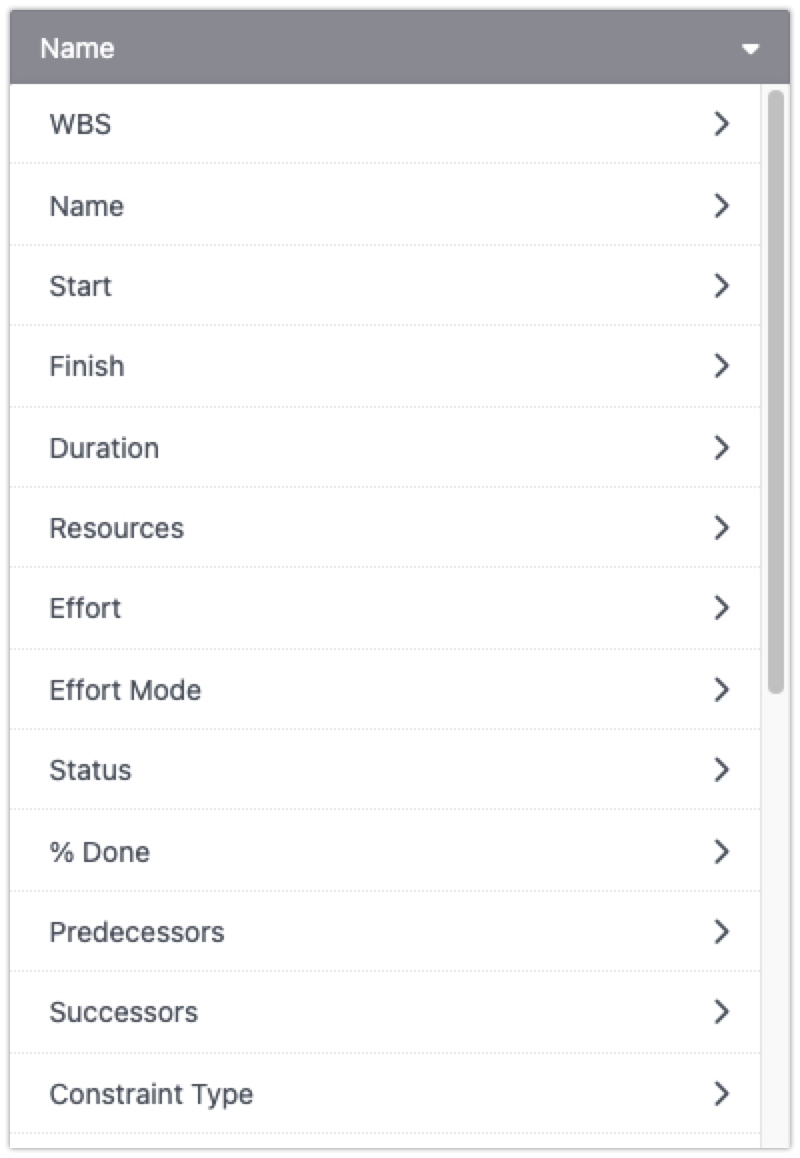The image size is (800, 1158).
Task: Expand the Successors field options
Action: point(722,1012)
